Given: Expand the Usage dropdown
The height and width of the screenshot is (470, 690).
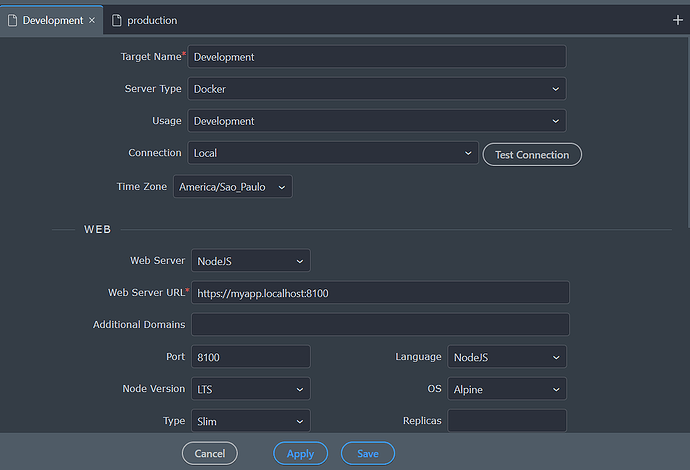Looking at the screenshot, I should pos(376,121).
